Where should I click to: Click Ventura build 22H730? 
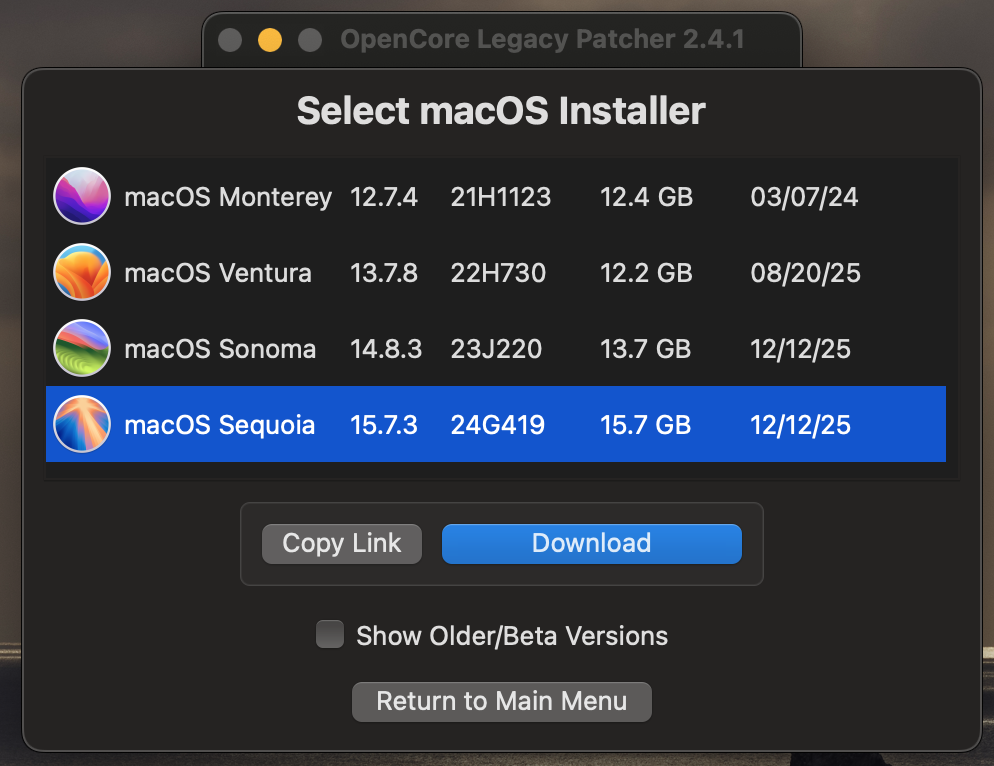pos(498,273)
